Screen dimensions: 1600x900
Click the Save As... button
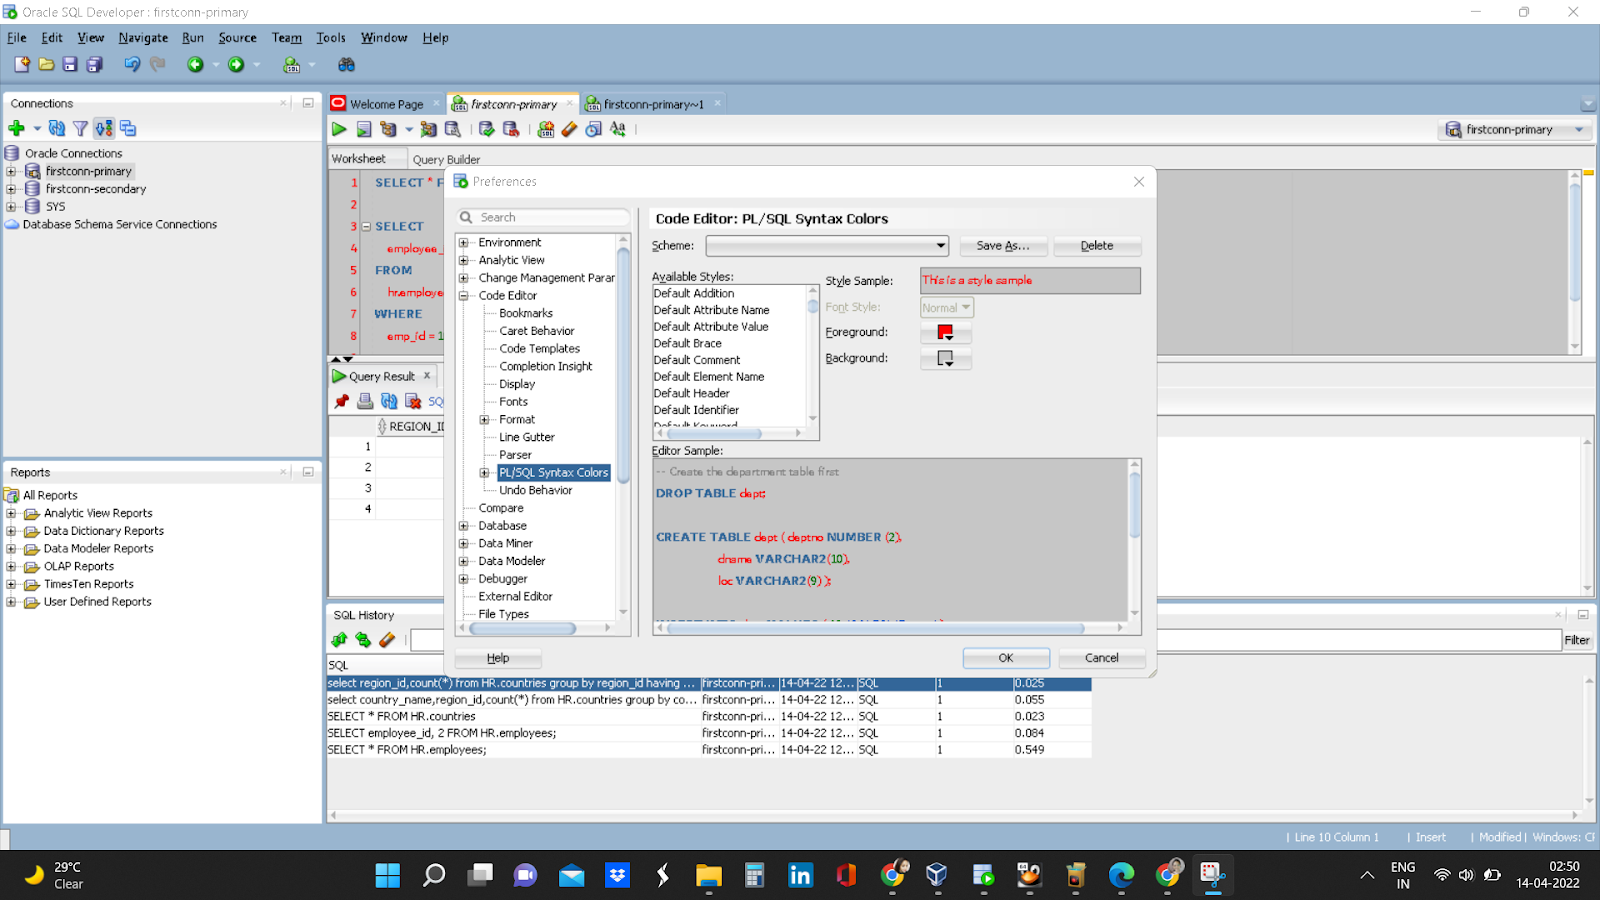tap(1003, 246)
